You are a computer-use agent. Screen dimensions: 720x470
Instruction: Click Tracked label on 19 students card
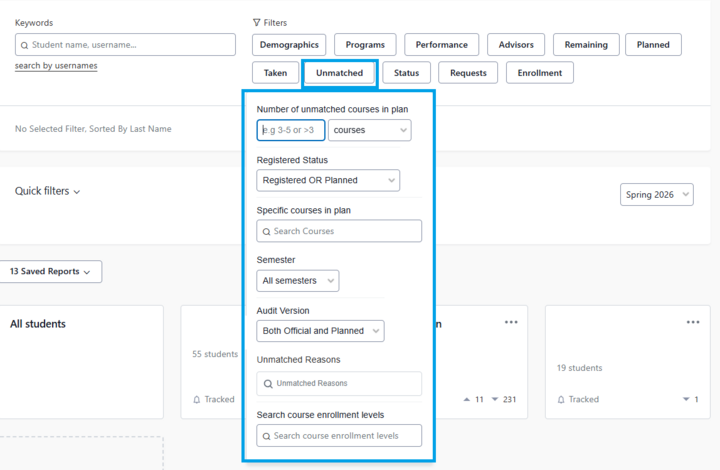tap(584, 400)
